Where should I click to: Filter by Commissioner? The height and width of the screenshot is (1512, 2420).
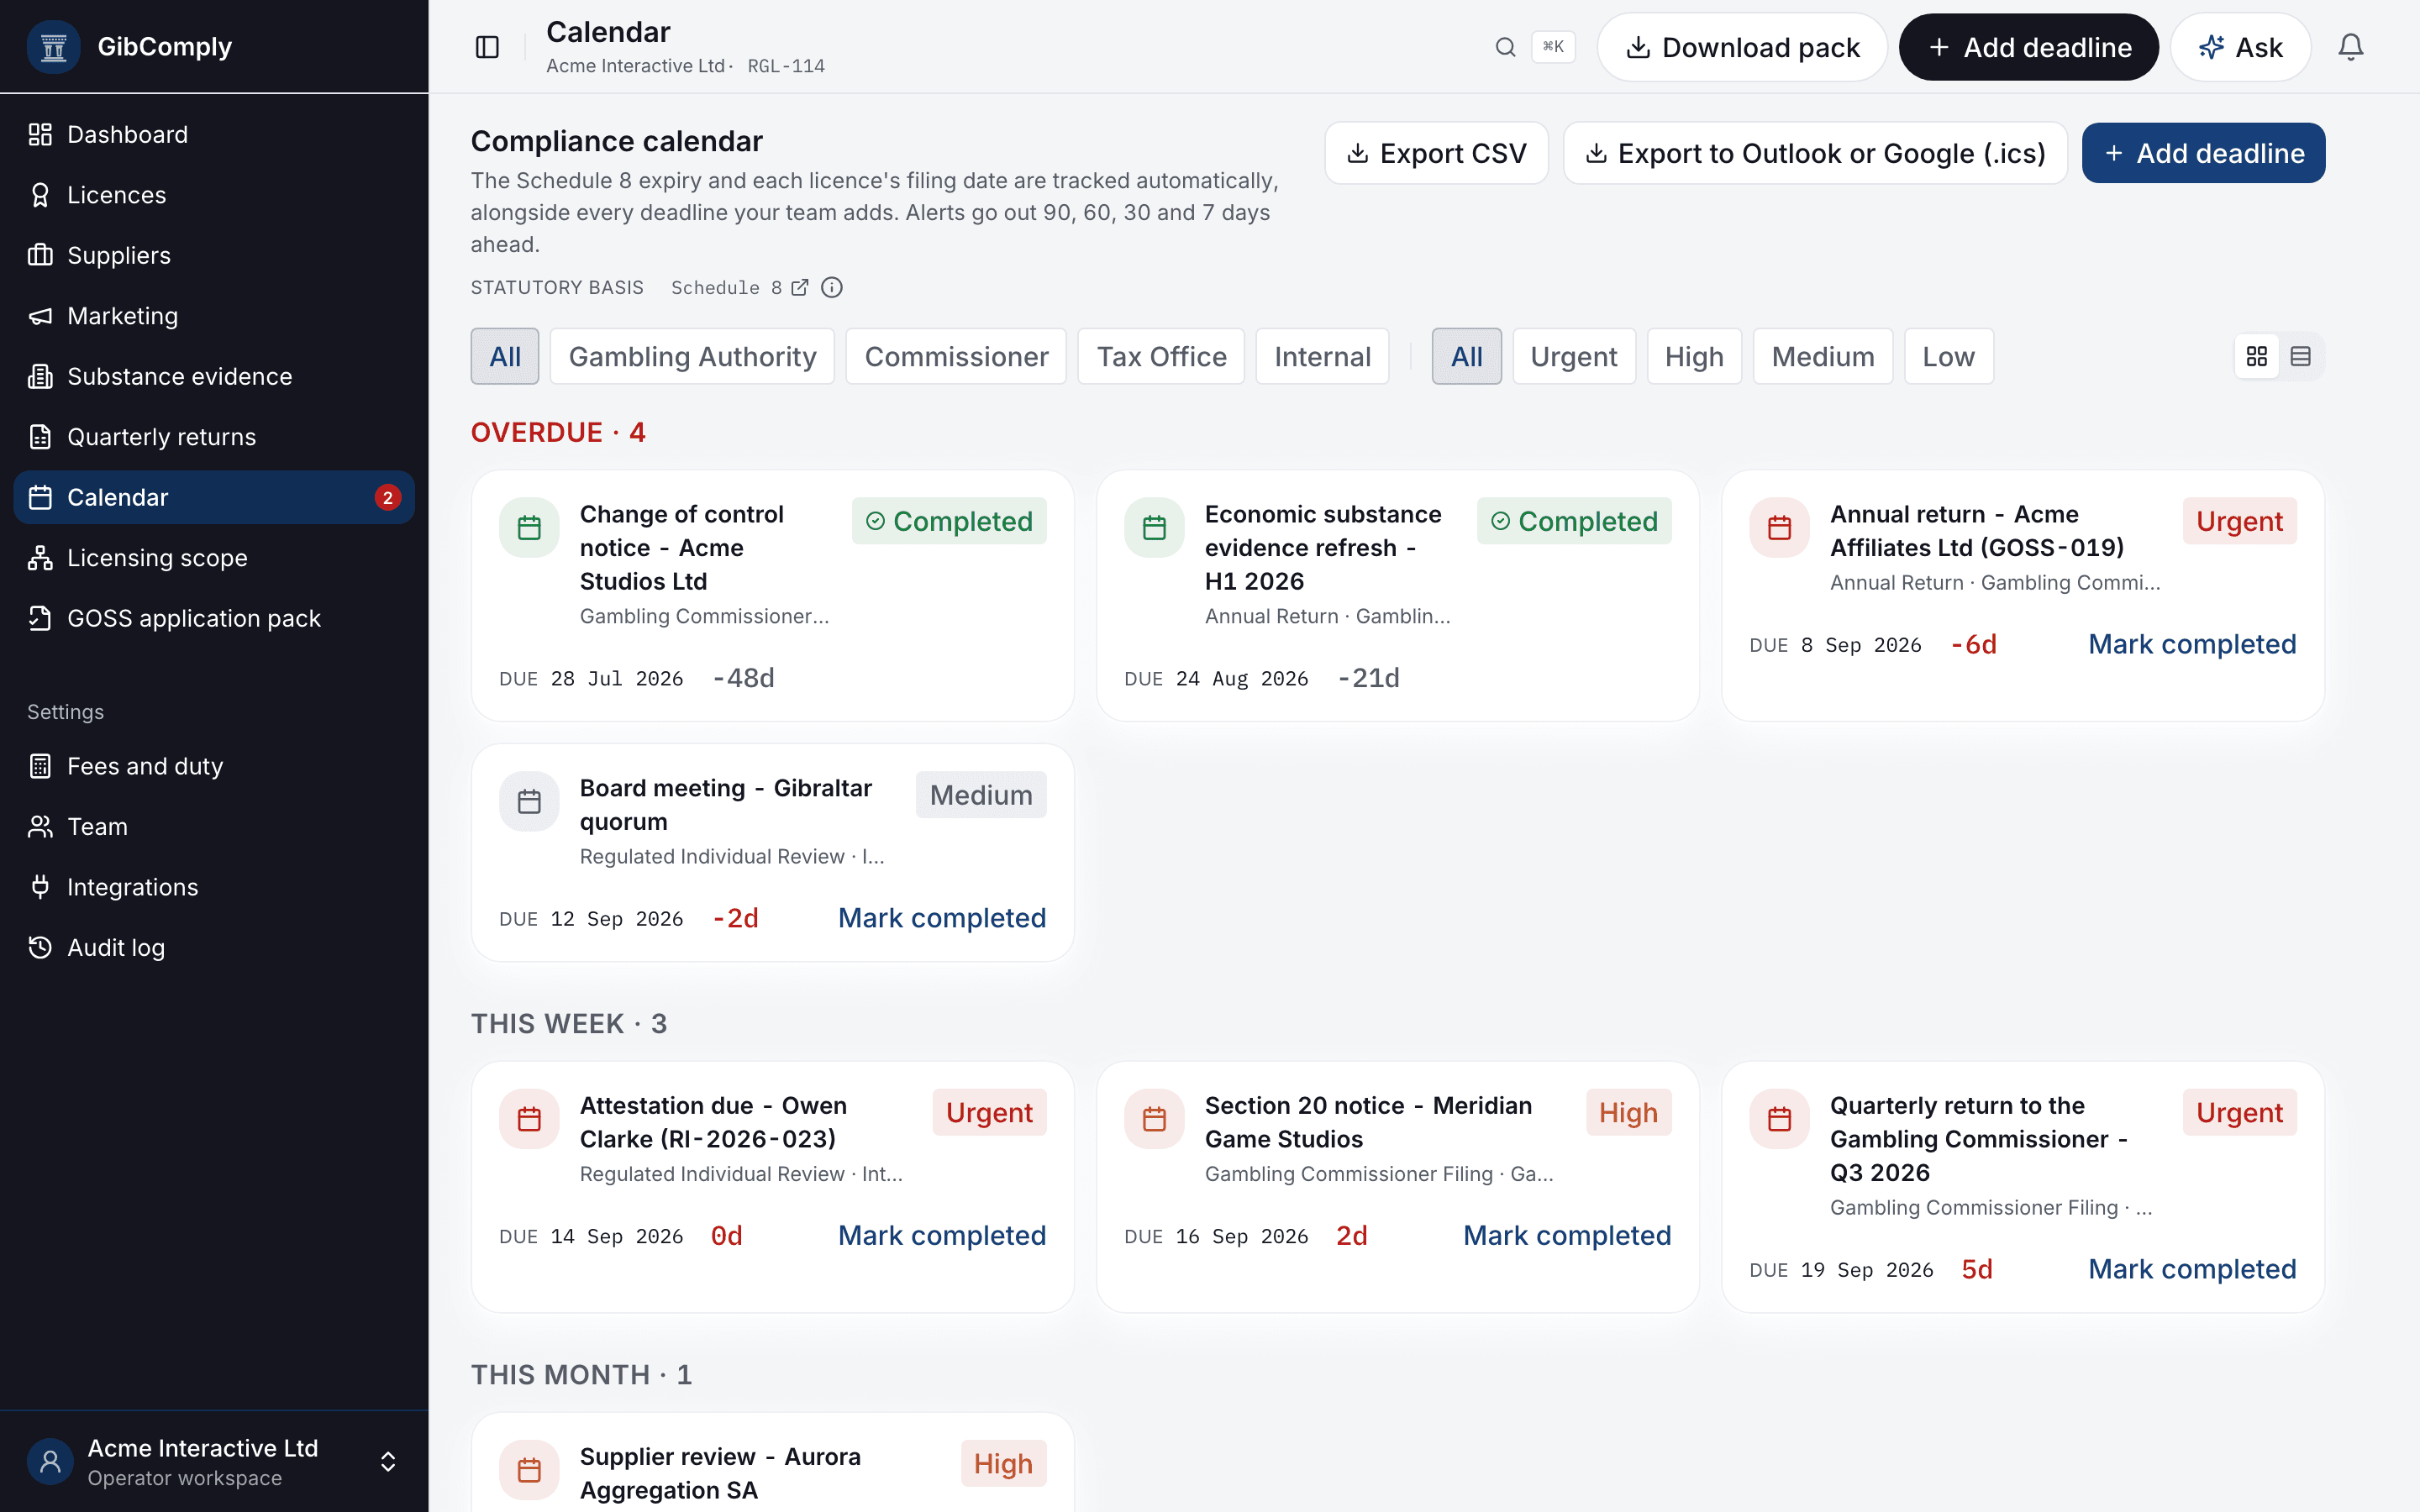point(956,356)
